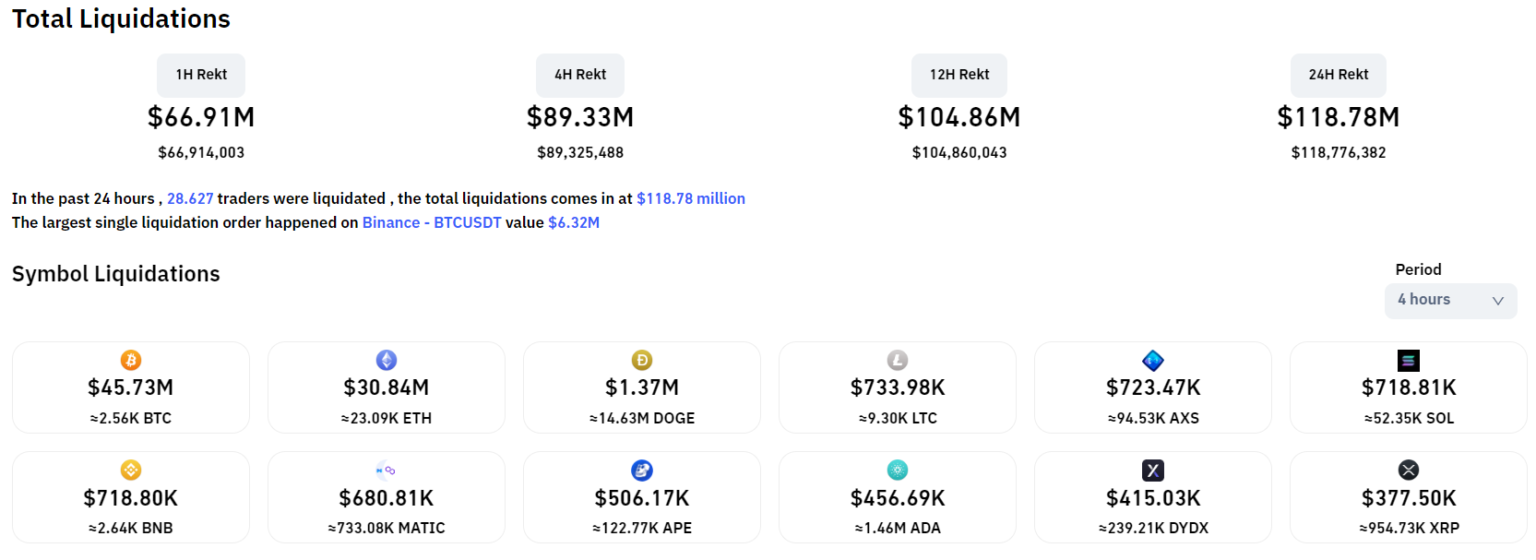
Task: Click the Ethereum coin icon
Action: click(386, 360)
